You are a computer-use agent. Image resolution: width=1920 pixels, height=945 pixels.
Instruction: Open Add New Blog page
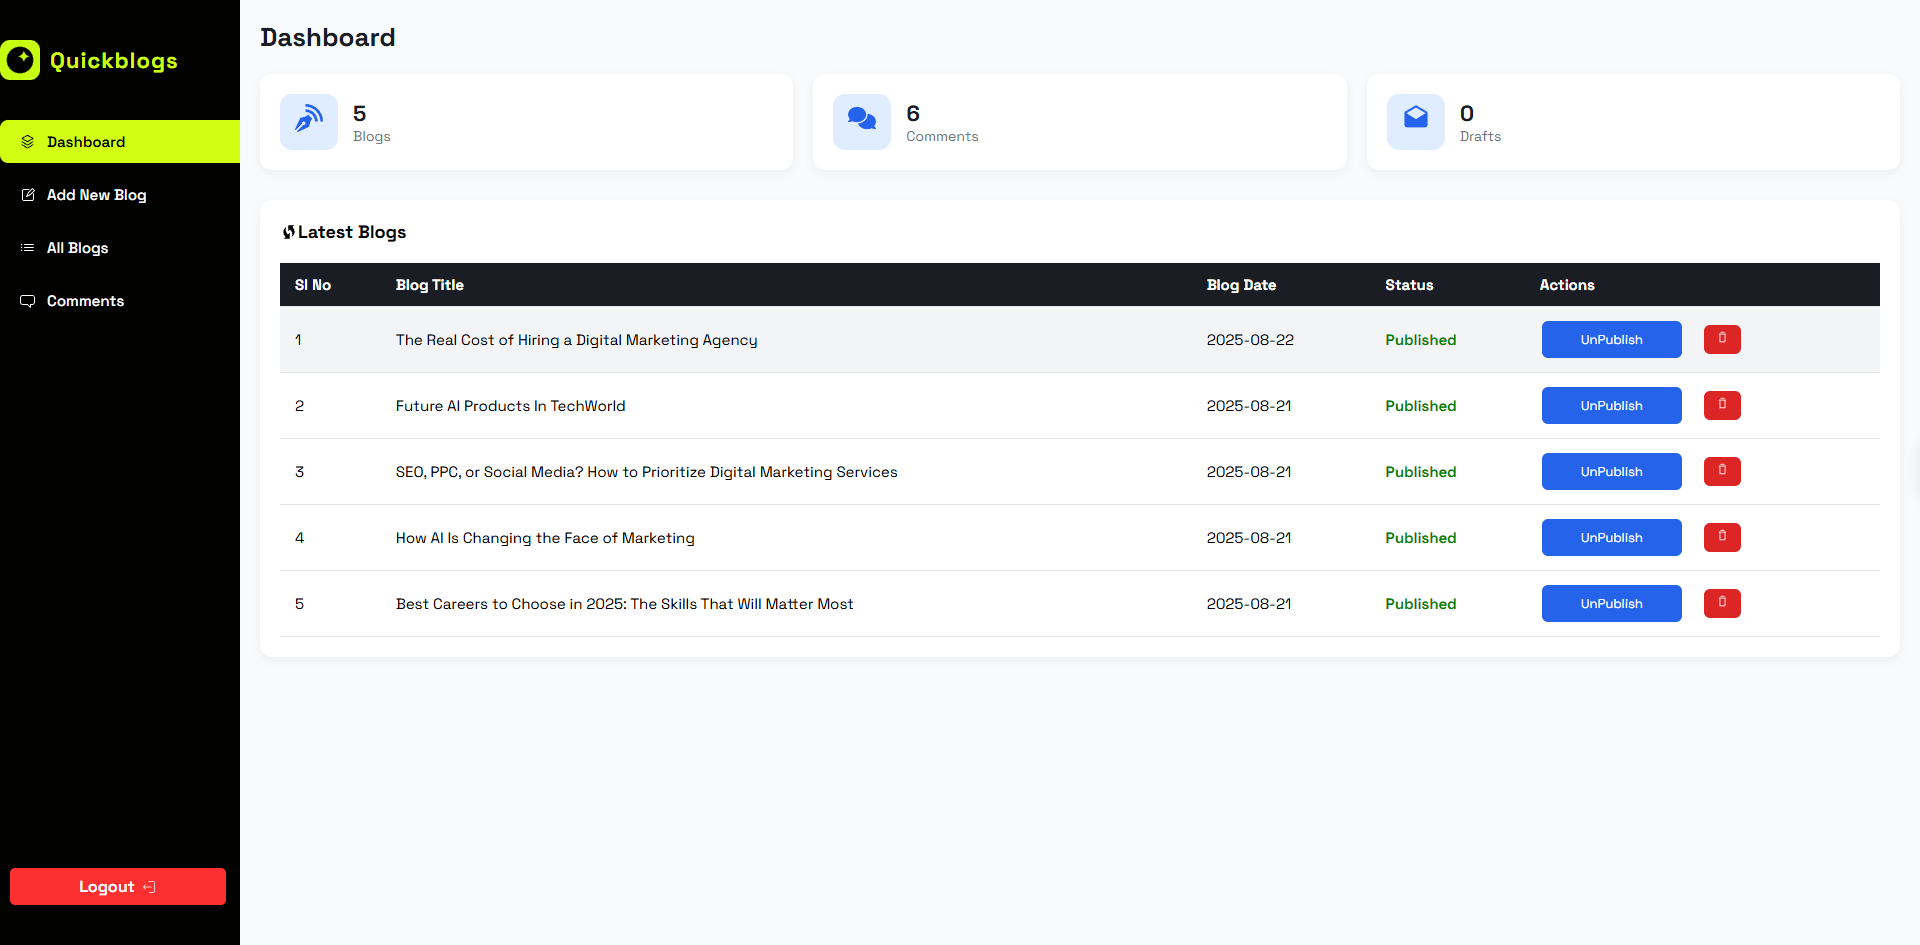(x=96, y=195)
